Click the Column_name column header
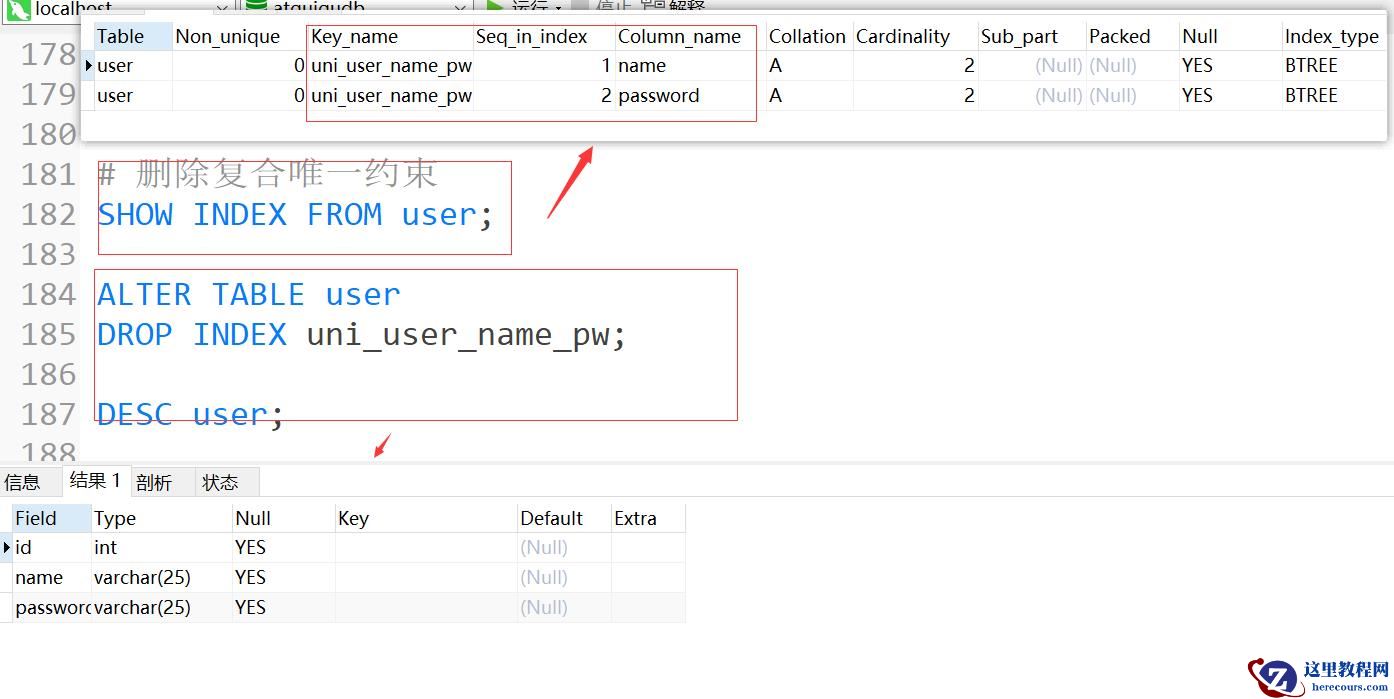 point(690,36)
